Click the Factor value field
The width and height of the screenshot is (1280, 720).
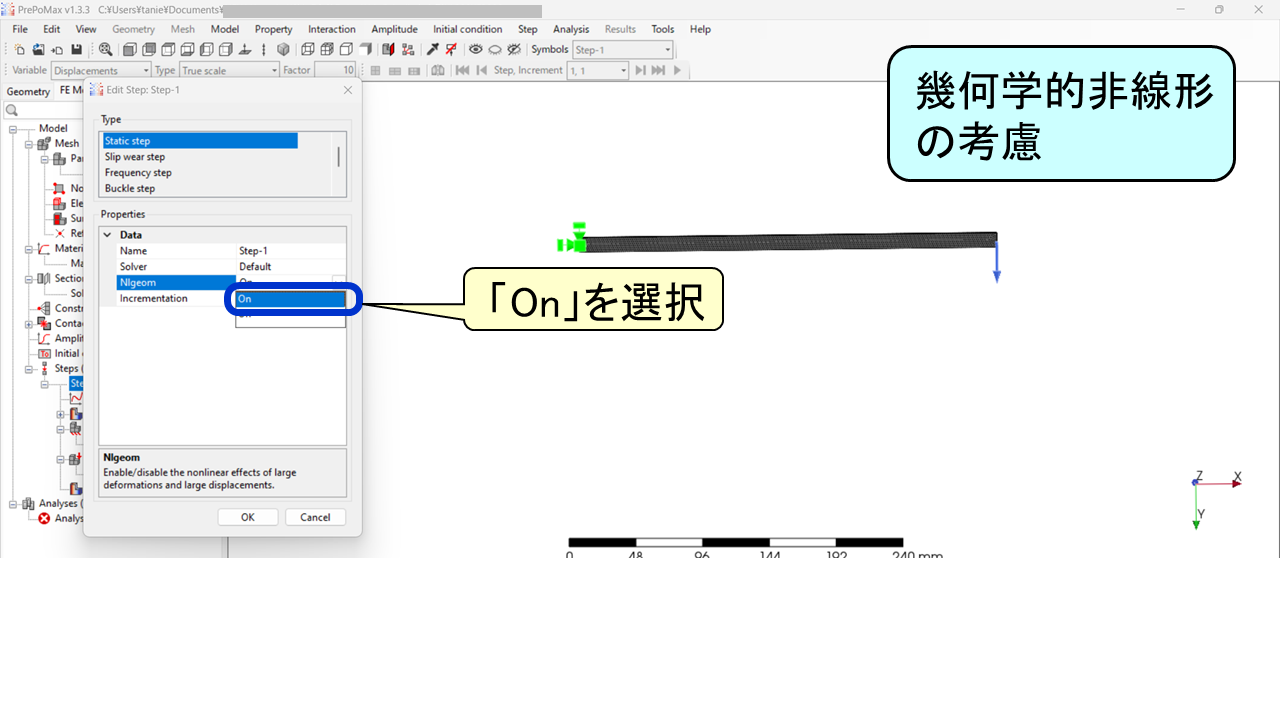click(335, 70)
